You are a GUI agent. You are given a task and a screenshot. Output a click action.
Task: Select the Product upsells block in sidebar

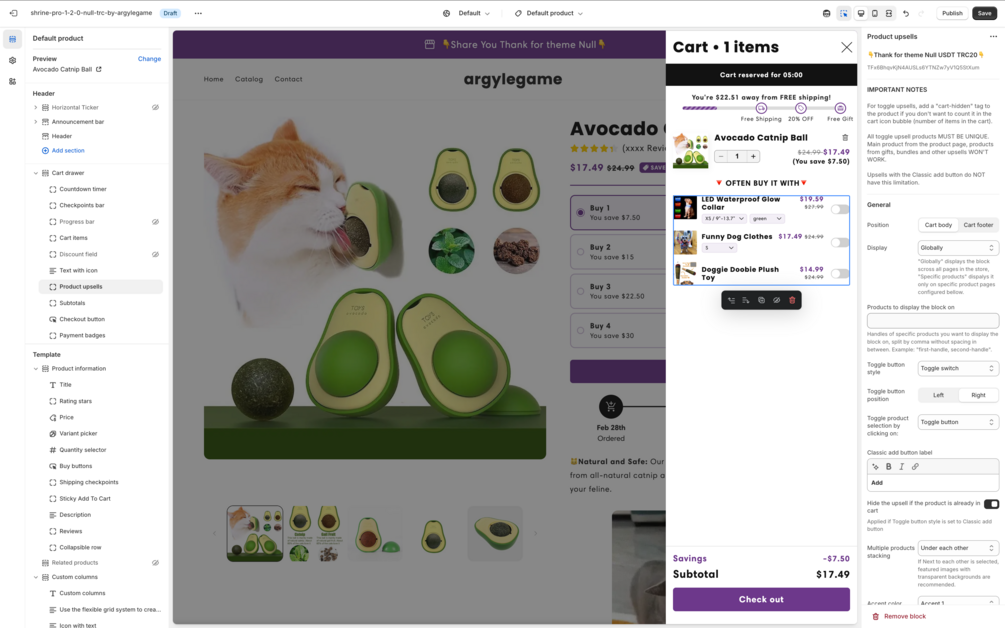coord(101,286)
